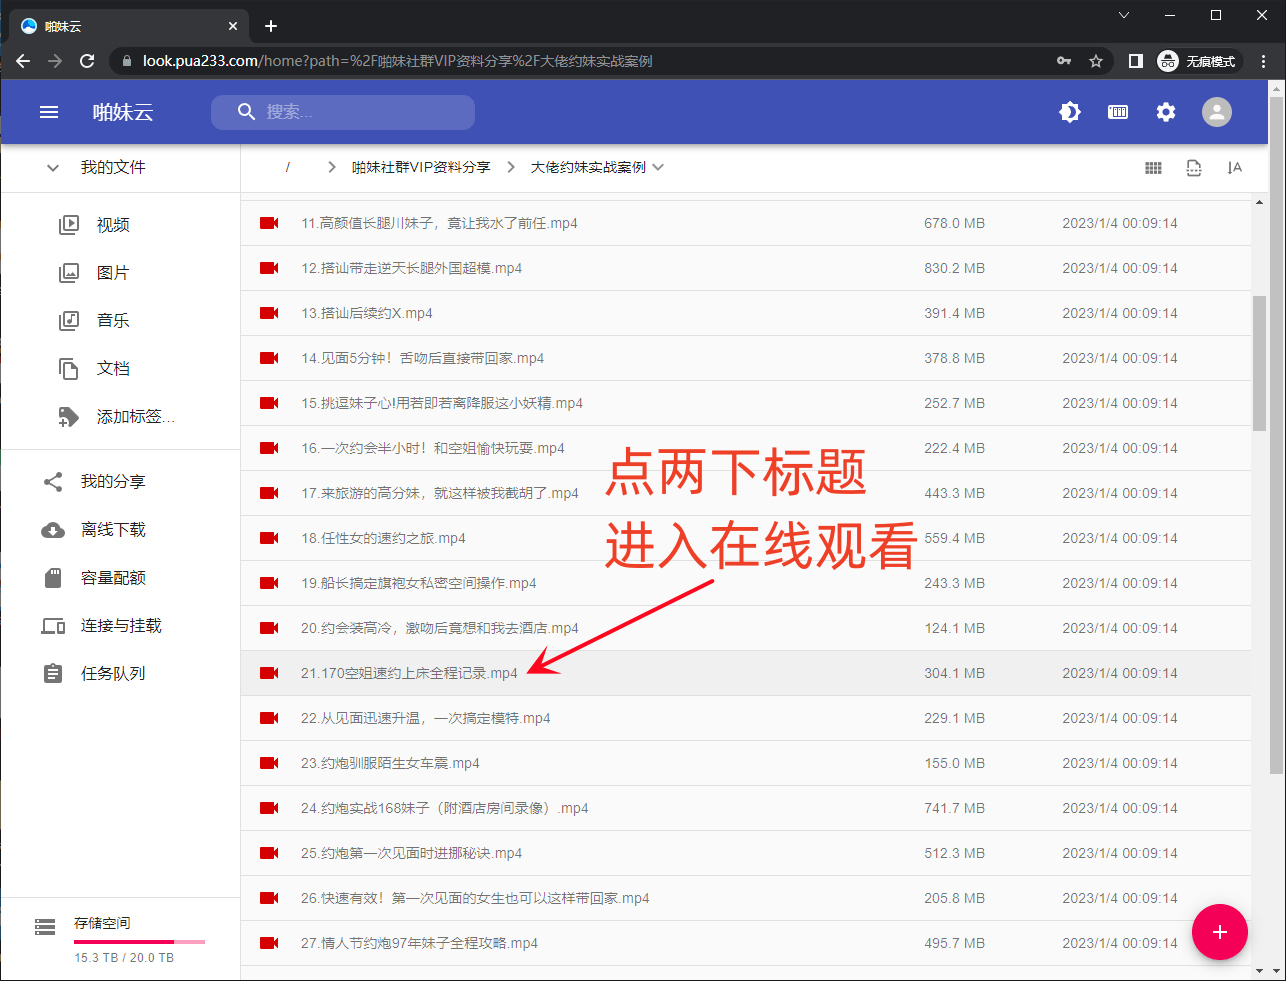This screenshot has width=1286, height=981.
Task: Go to Task Queue in sidebar
Action: click(113, 674)
